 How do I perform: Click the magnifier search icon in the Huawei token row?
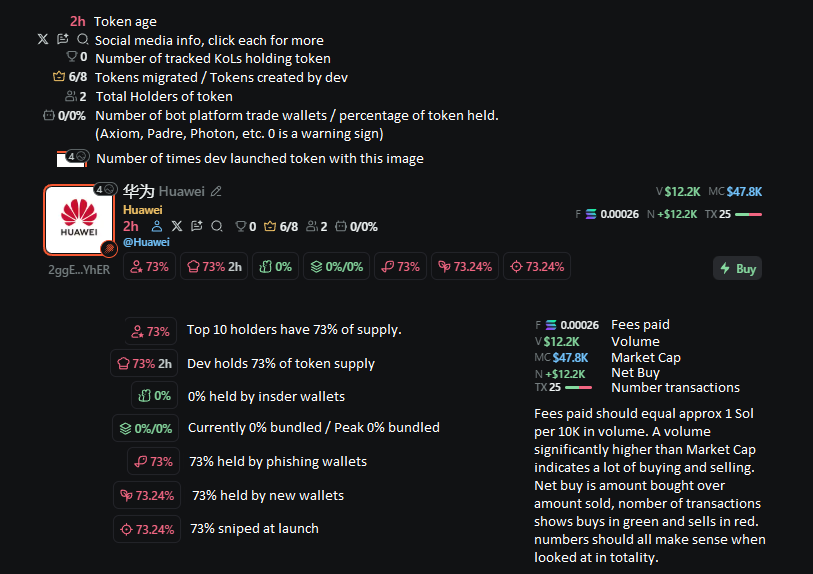216,227
